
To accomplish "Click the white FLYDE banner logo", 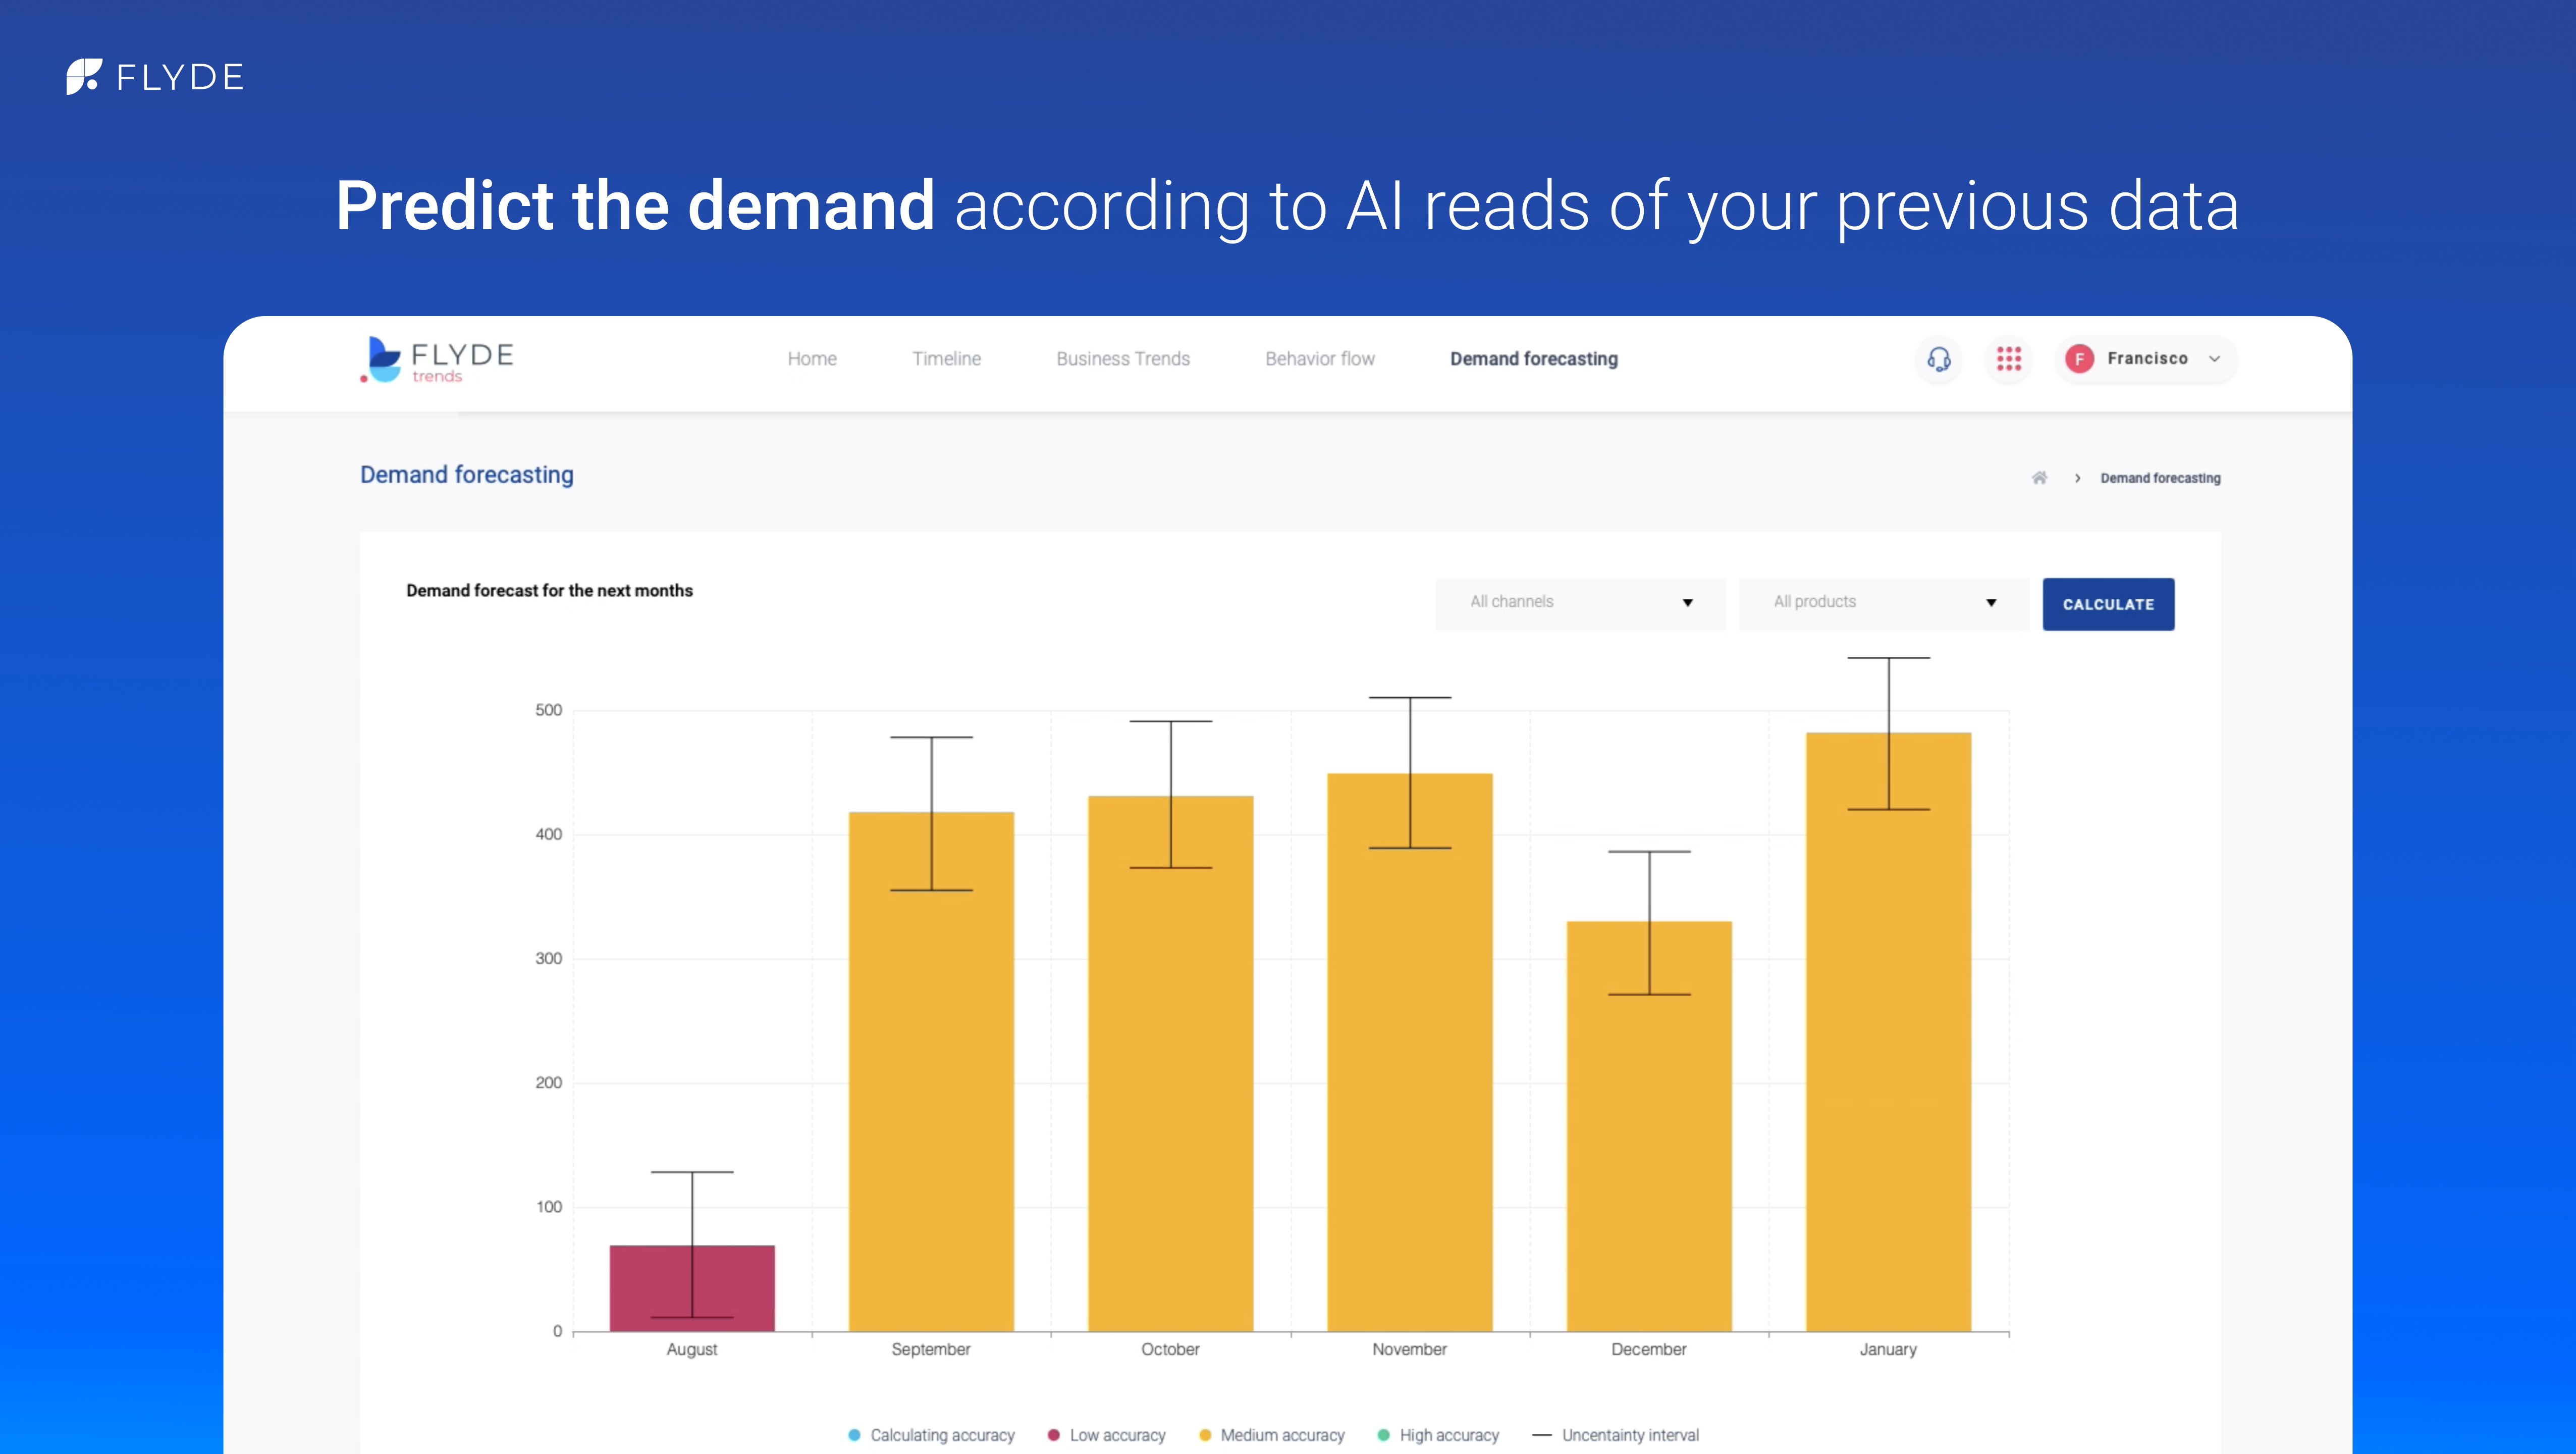I will pos(155,77).
